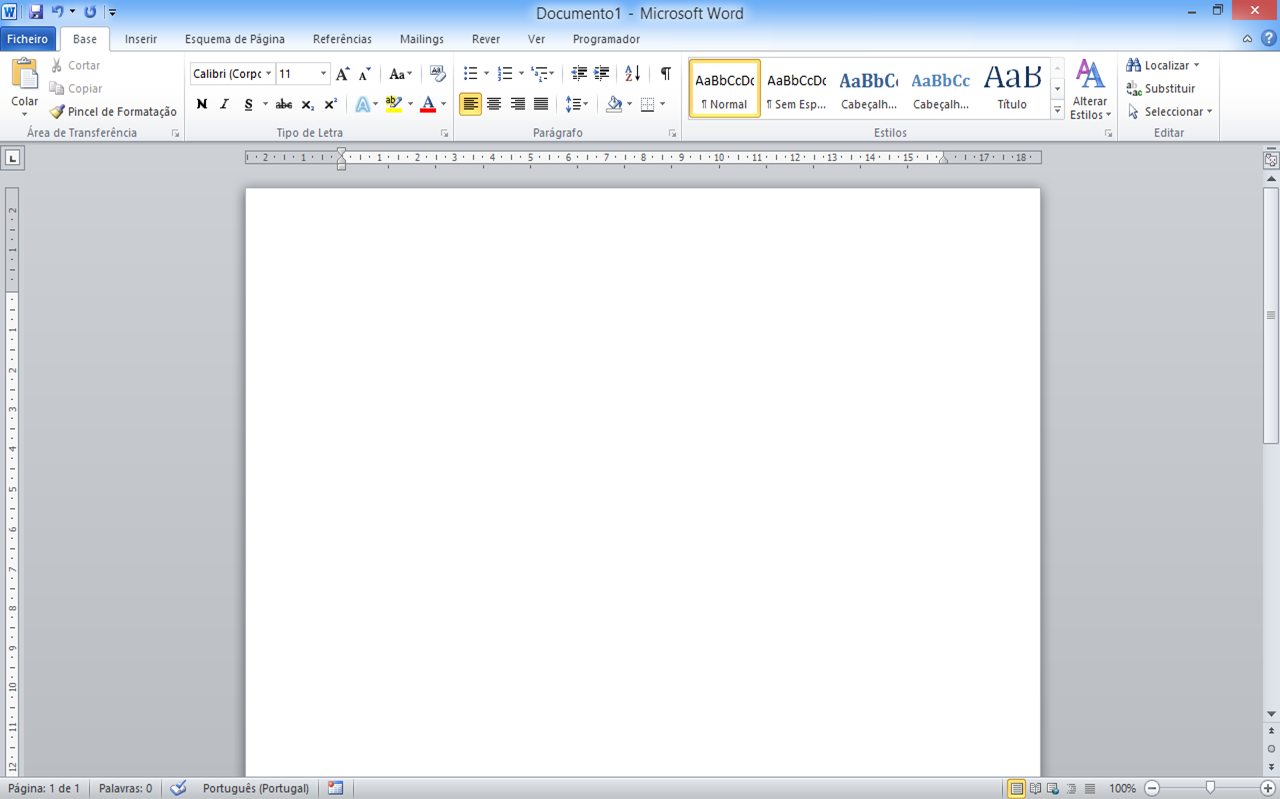Click Português (Portugal) language in status bar
Image resolution: width=1280 pixels, height=799 pixels.
(256, 788)
